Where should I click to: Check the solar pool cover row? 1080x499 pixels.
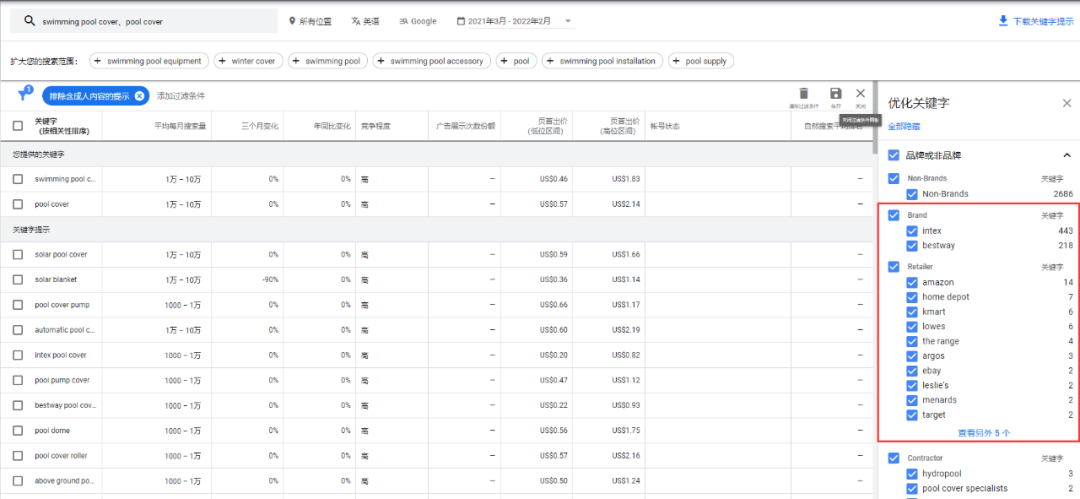point(18,255)
